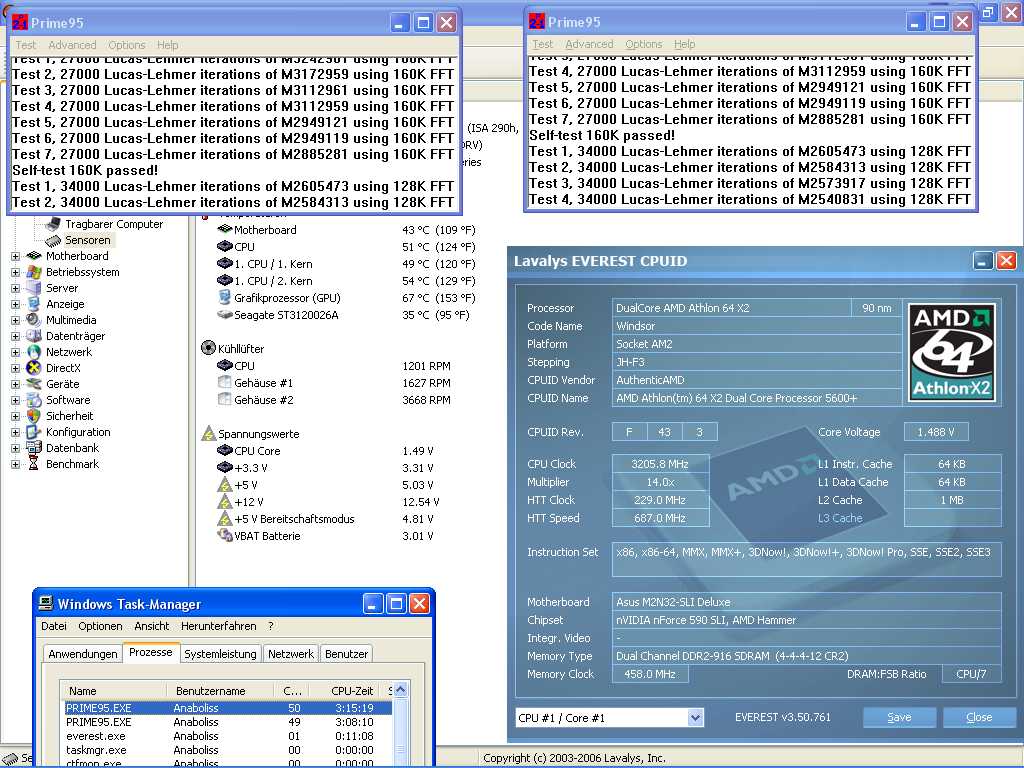Screen dimensions: 1024x768
Task: Click Memory Clock 458.0 MHz field
Action: 650,674
